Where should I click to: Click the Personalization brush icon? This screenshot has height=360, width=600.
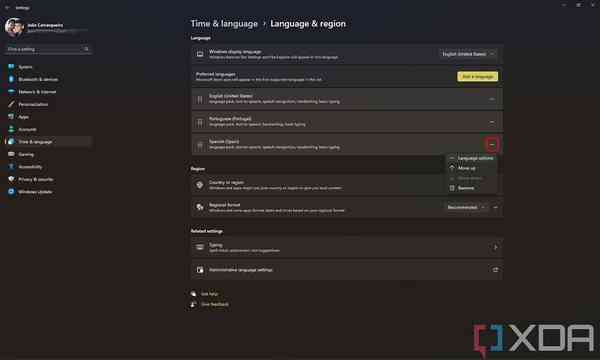coord(11,104)
